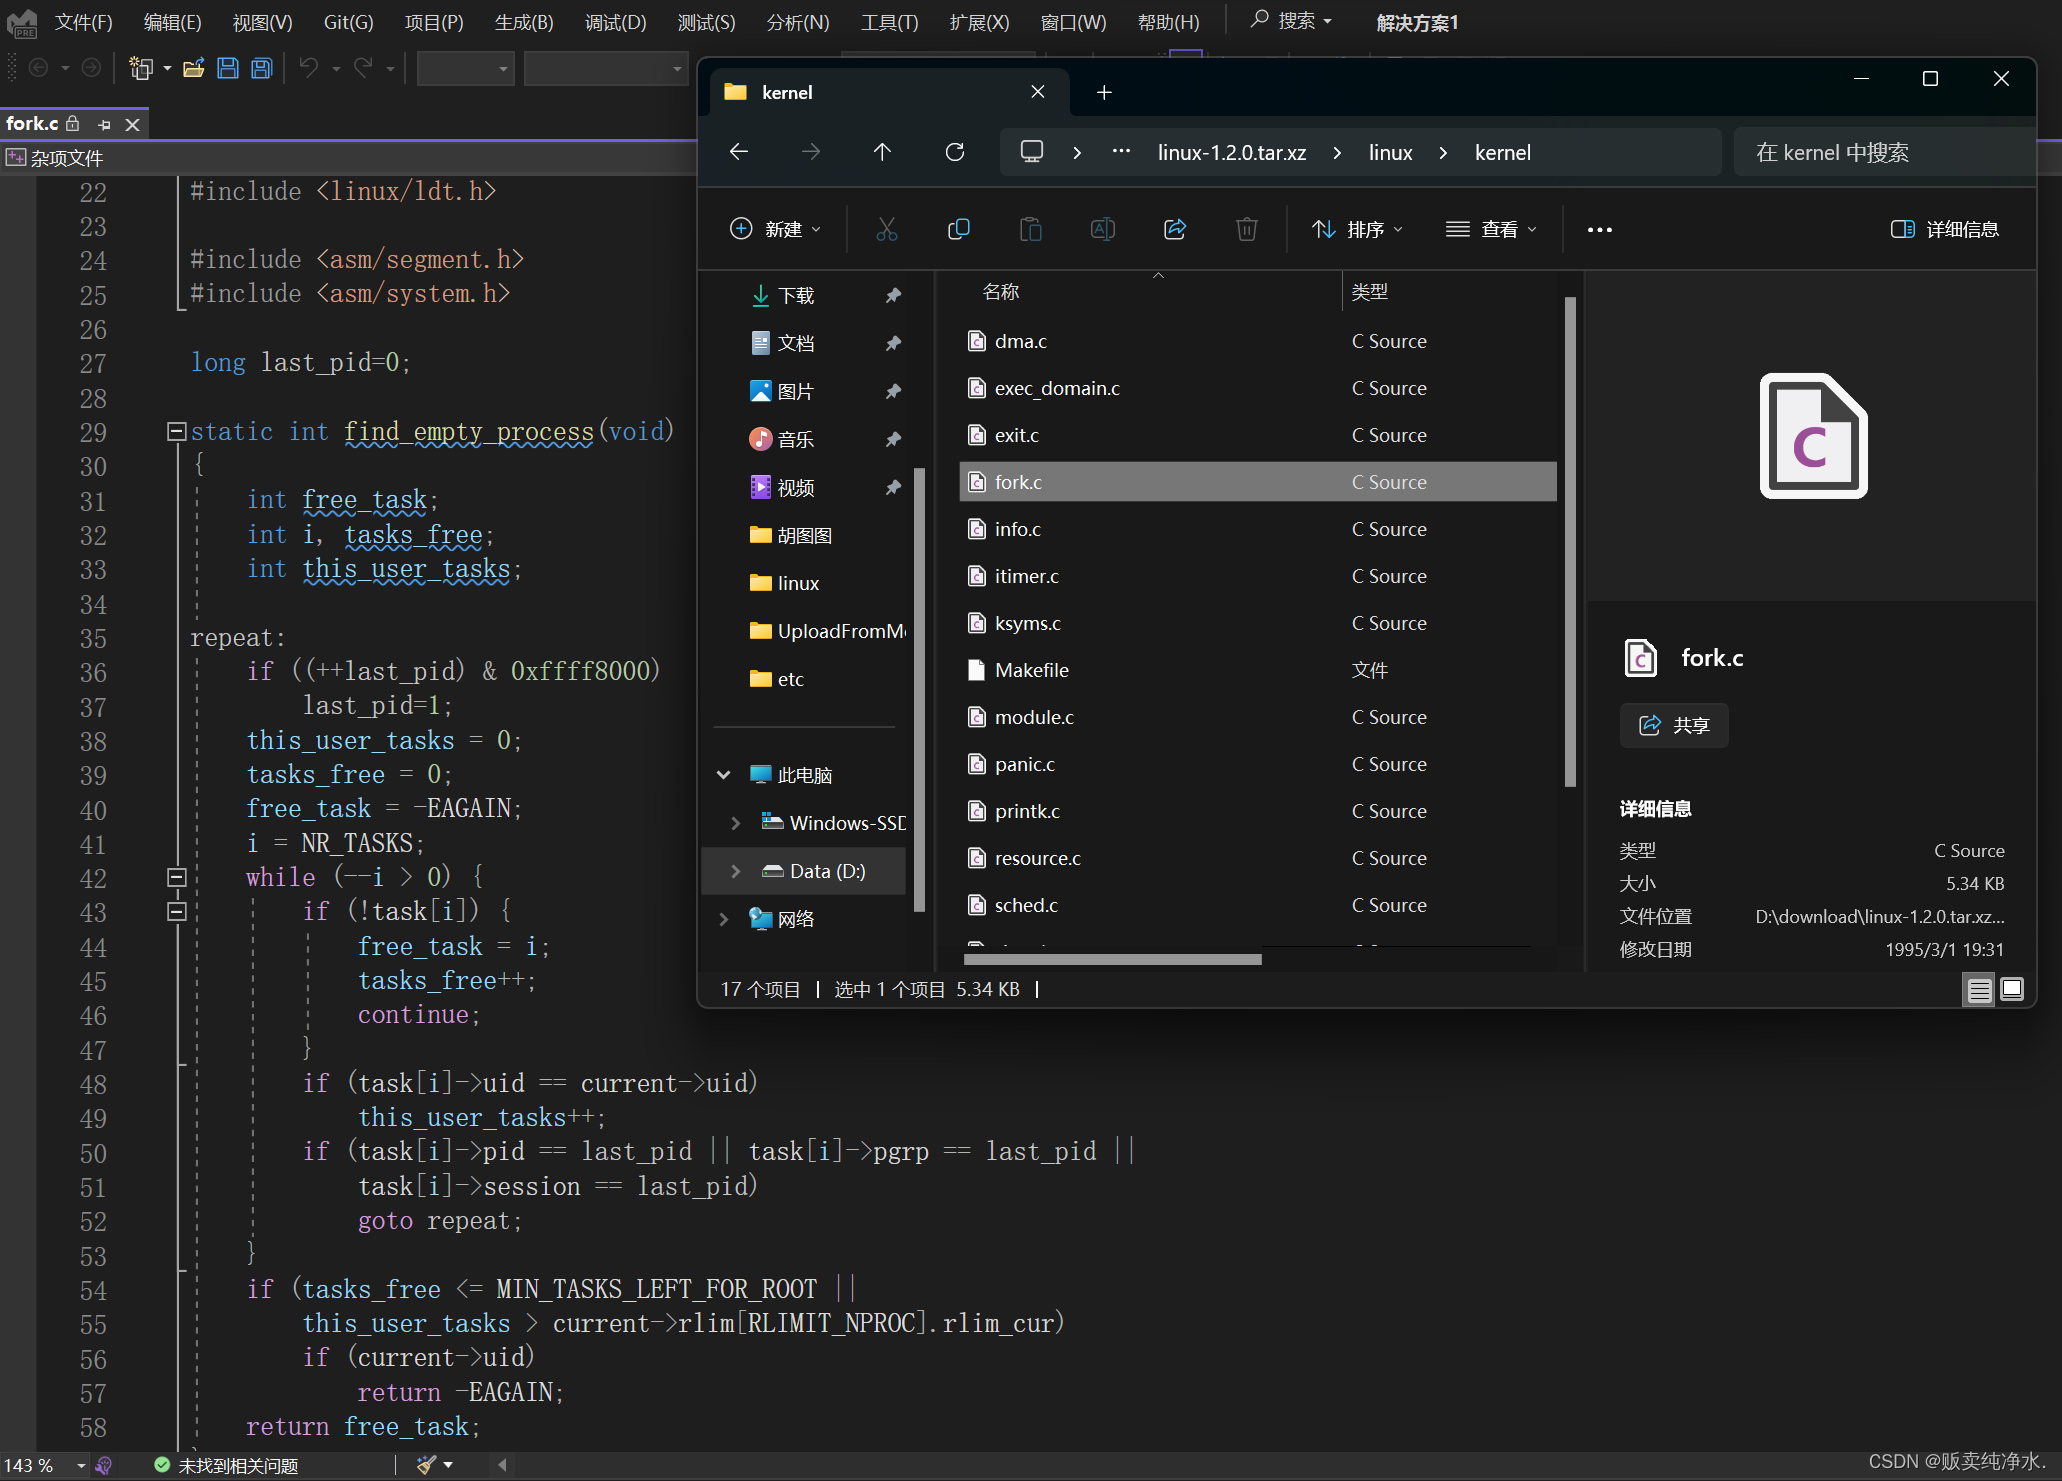
Task: Collapse the find_empty_process function outline
Action: (176, 431)
